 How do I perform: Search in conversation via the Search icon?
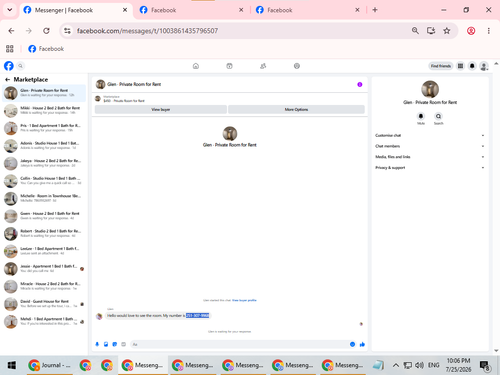click(438, 116)
